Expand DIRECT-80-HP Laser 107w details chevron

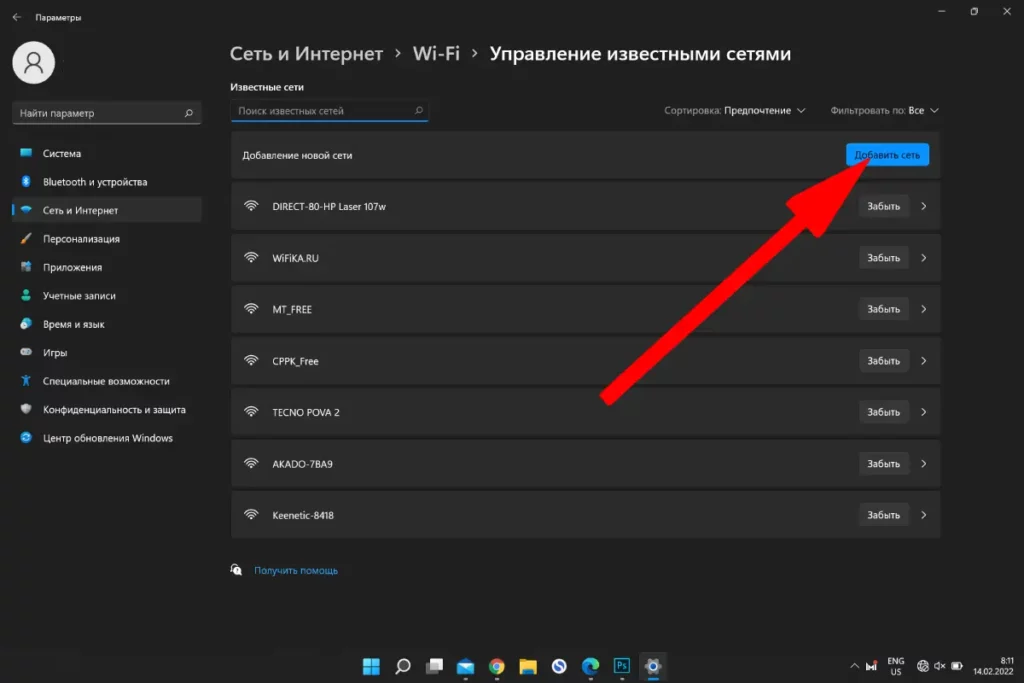(x=923, y=206)
